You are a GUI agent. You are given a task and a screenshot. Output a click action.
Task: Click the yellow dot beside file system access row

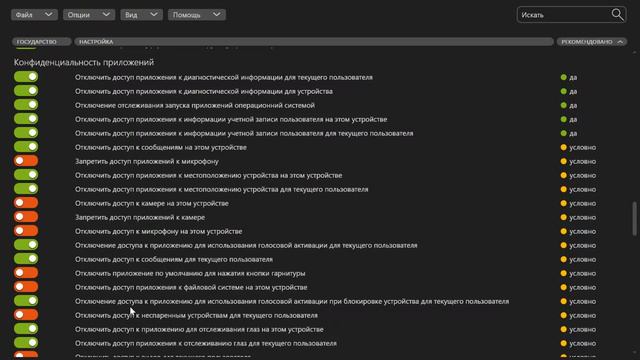coord(564,287)
